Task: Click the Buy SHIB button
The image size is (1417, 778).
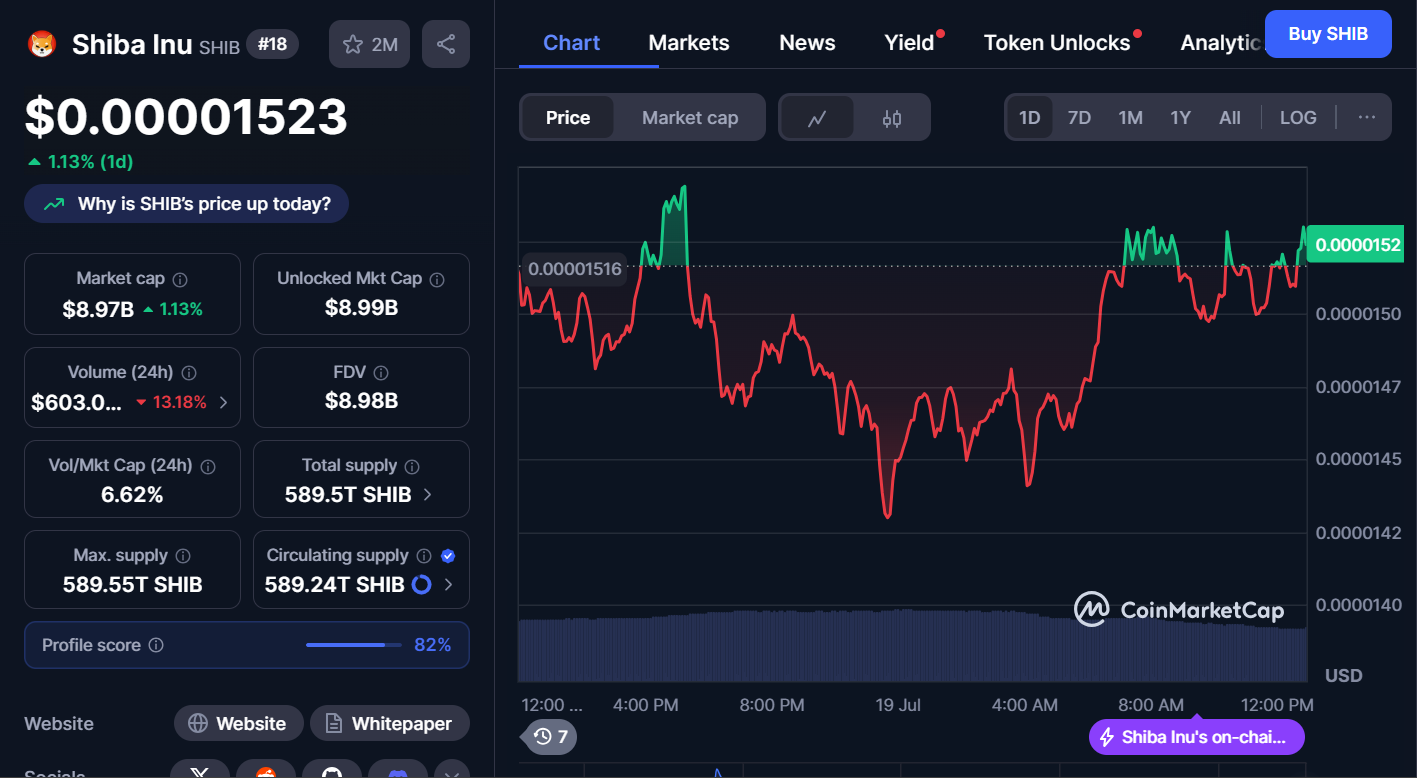Action: [x=1328, y=34]
